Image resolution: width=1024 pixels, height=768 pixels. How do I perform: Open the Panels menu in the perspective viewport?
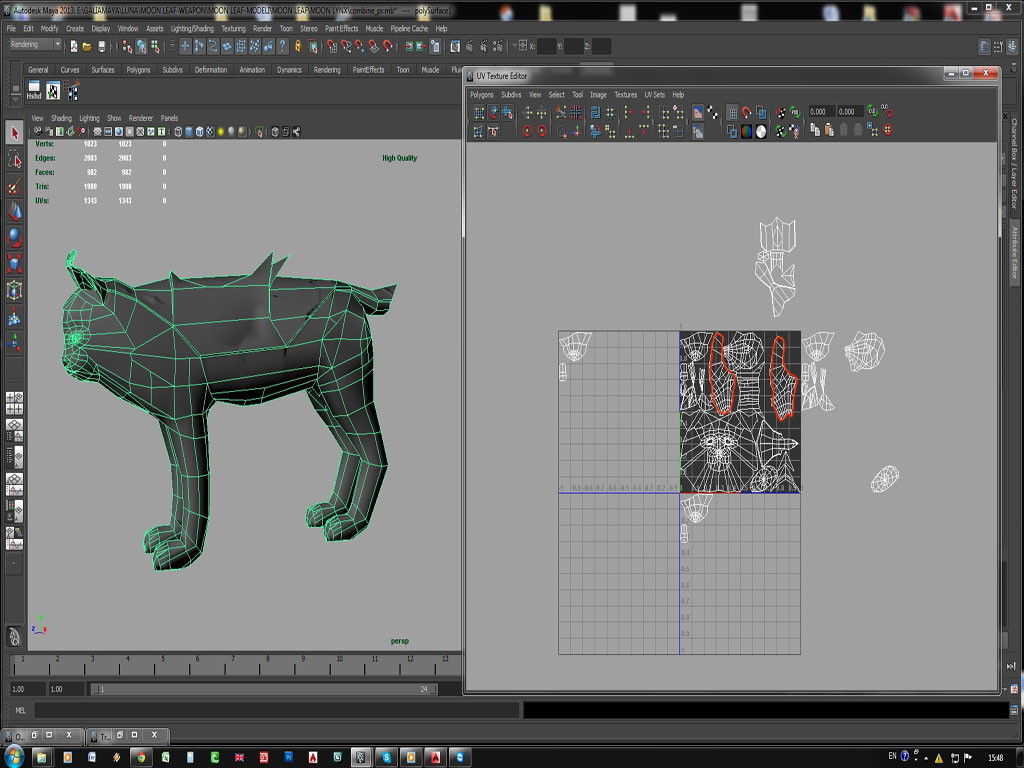pos(167,117)
